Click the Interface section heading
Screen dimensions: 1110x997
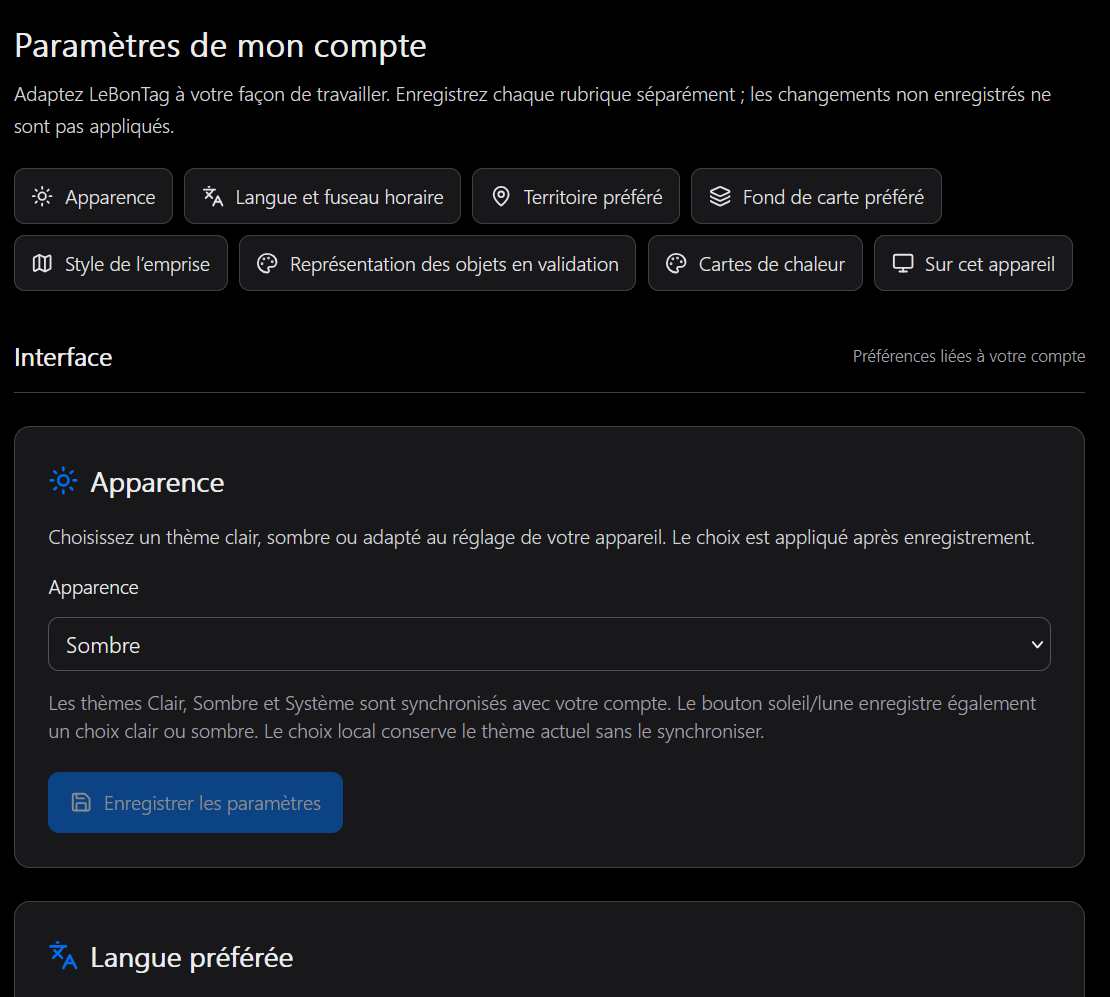(x=63, y=358)
